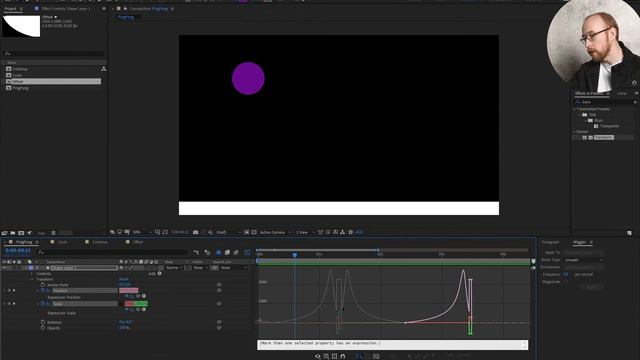Open the resolution Half dropdown in viewer

click(x=229, y=232)
